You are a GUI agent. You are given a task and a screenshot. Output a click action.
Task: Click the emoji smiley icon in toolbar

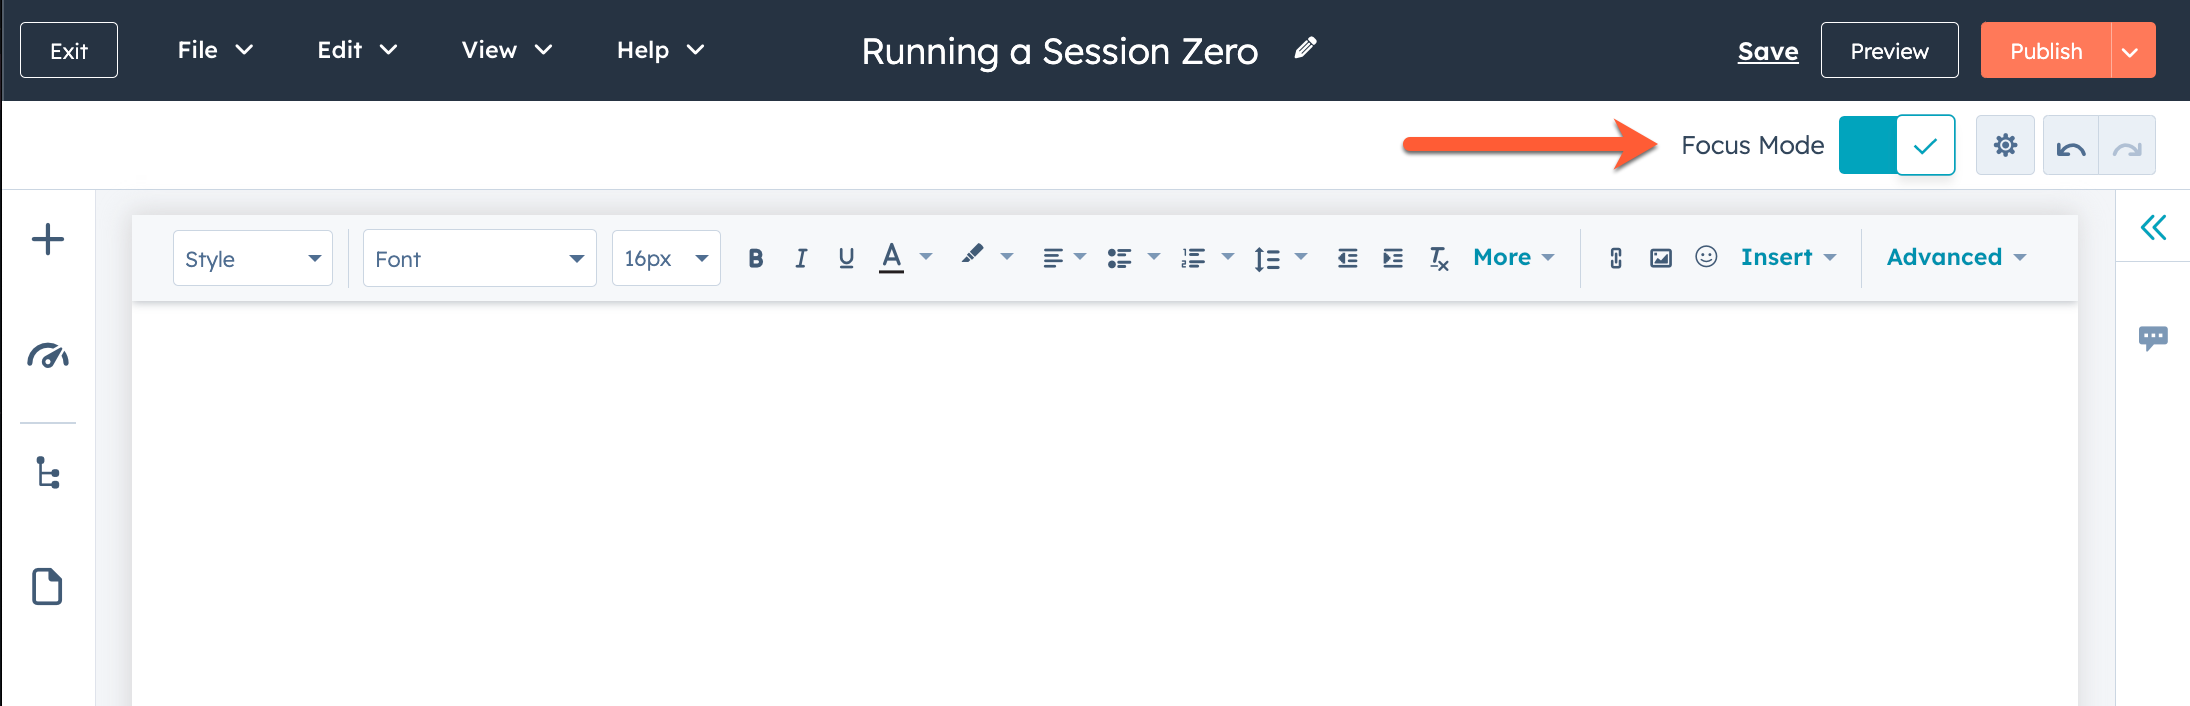tap(1706, 257)
